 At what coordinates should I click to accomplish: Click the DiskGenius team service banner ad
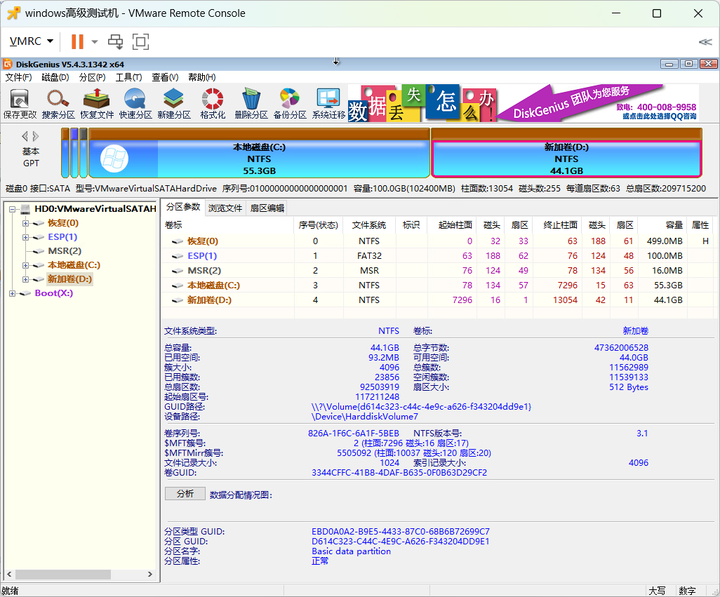598,103
